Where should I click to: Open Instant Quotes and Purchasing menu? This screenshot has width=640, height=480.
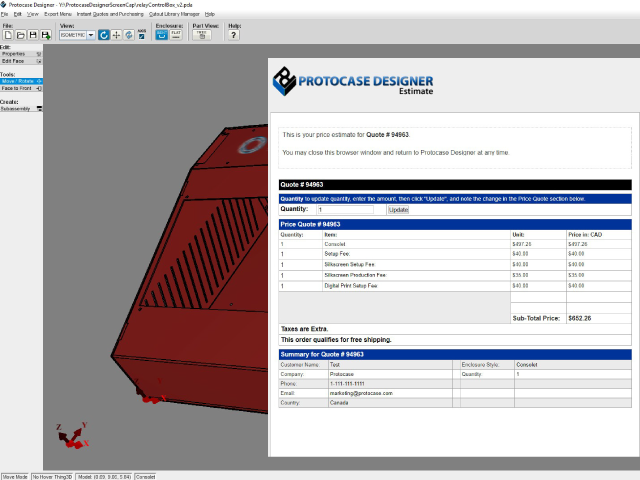(x=110, y=14)
